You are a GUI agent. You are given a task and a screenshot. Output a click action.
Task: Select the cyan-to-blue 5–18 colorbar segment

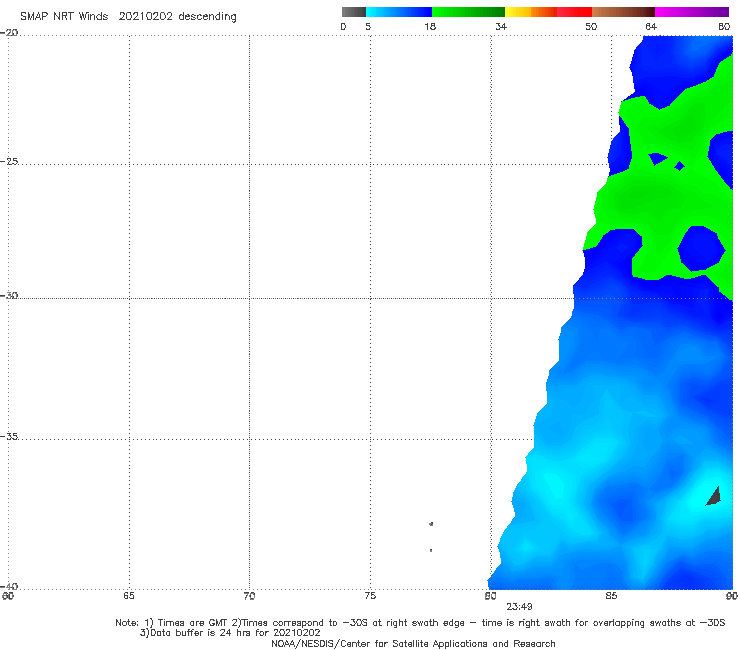click(x=399, y=12)
